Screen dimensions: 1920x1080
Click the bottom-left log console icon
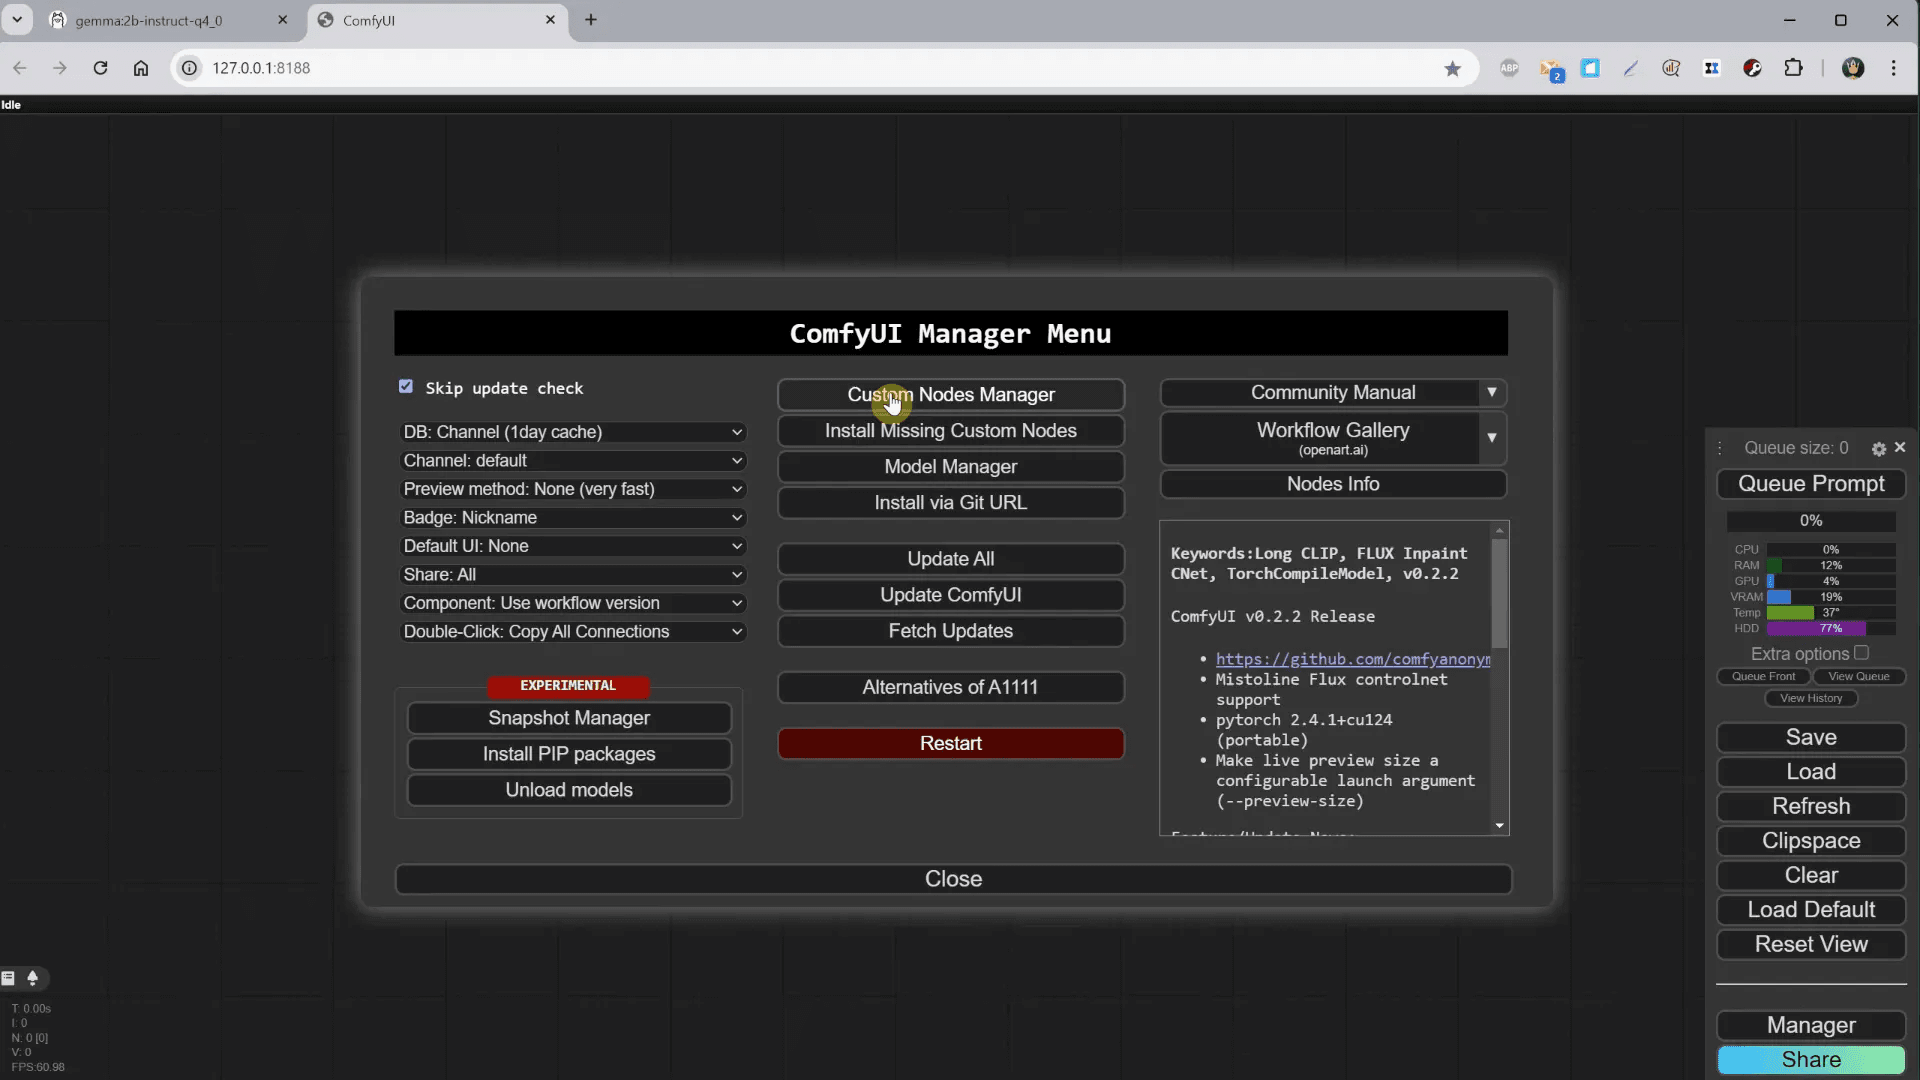[9, 978]
